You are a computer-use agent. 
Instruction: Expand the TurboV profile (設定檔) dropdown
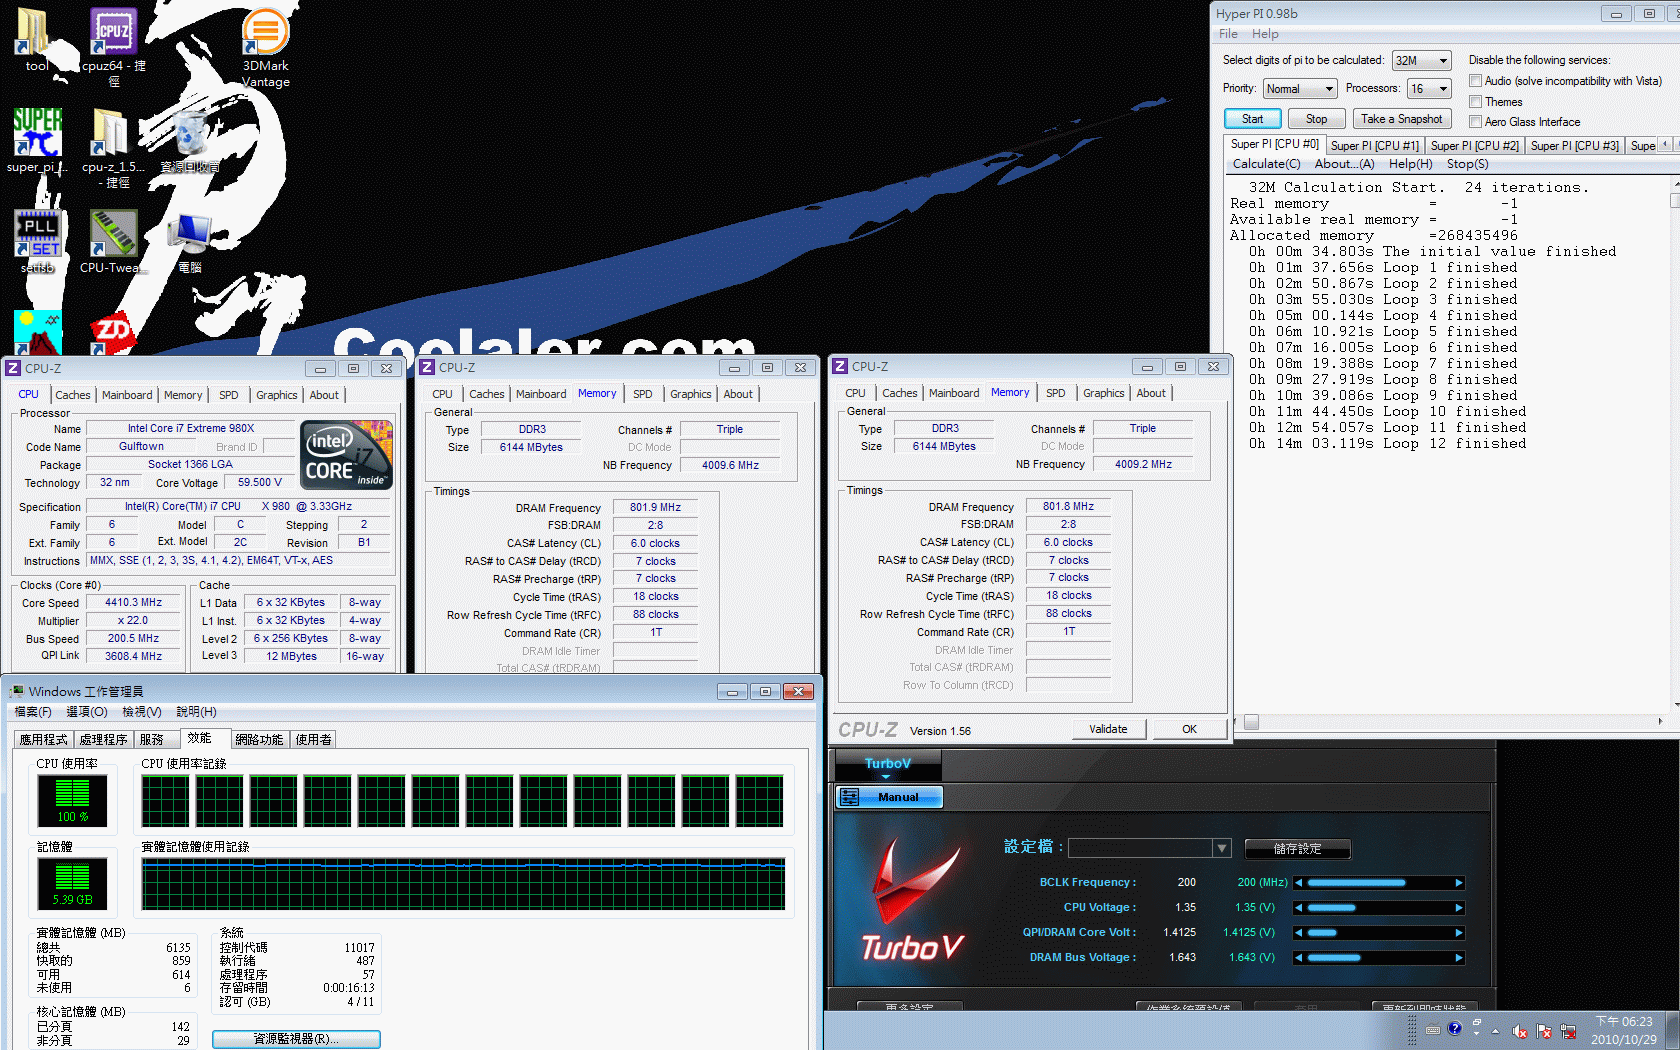coord(1221,848)
